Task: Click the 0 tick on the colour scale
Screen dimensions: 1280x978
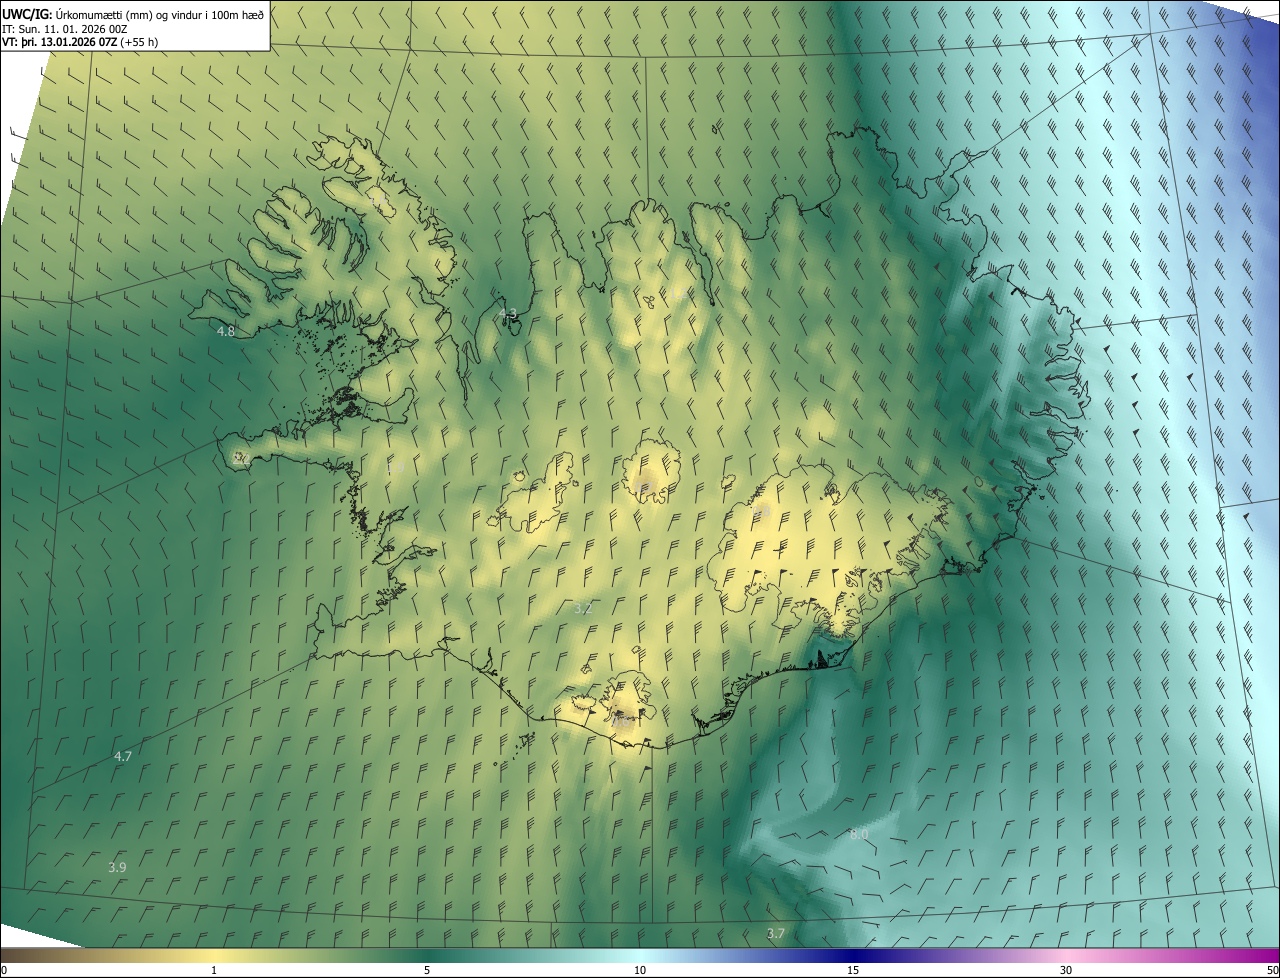Action: point(4,970)
